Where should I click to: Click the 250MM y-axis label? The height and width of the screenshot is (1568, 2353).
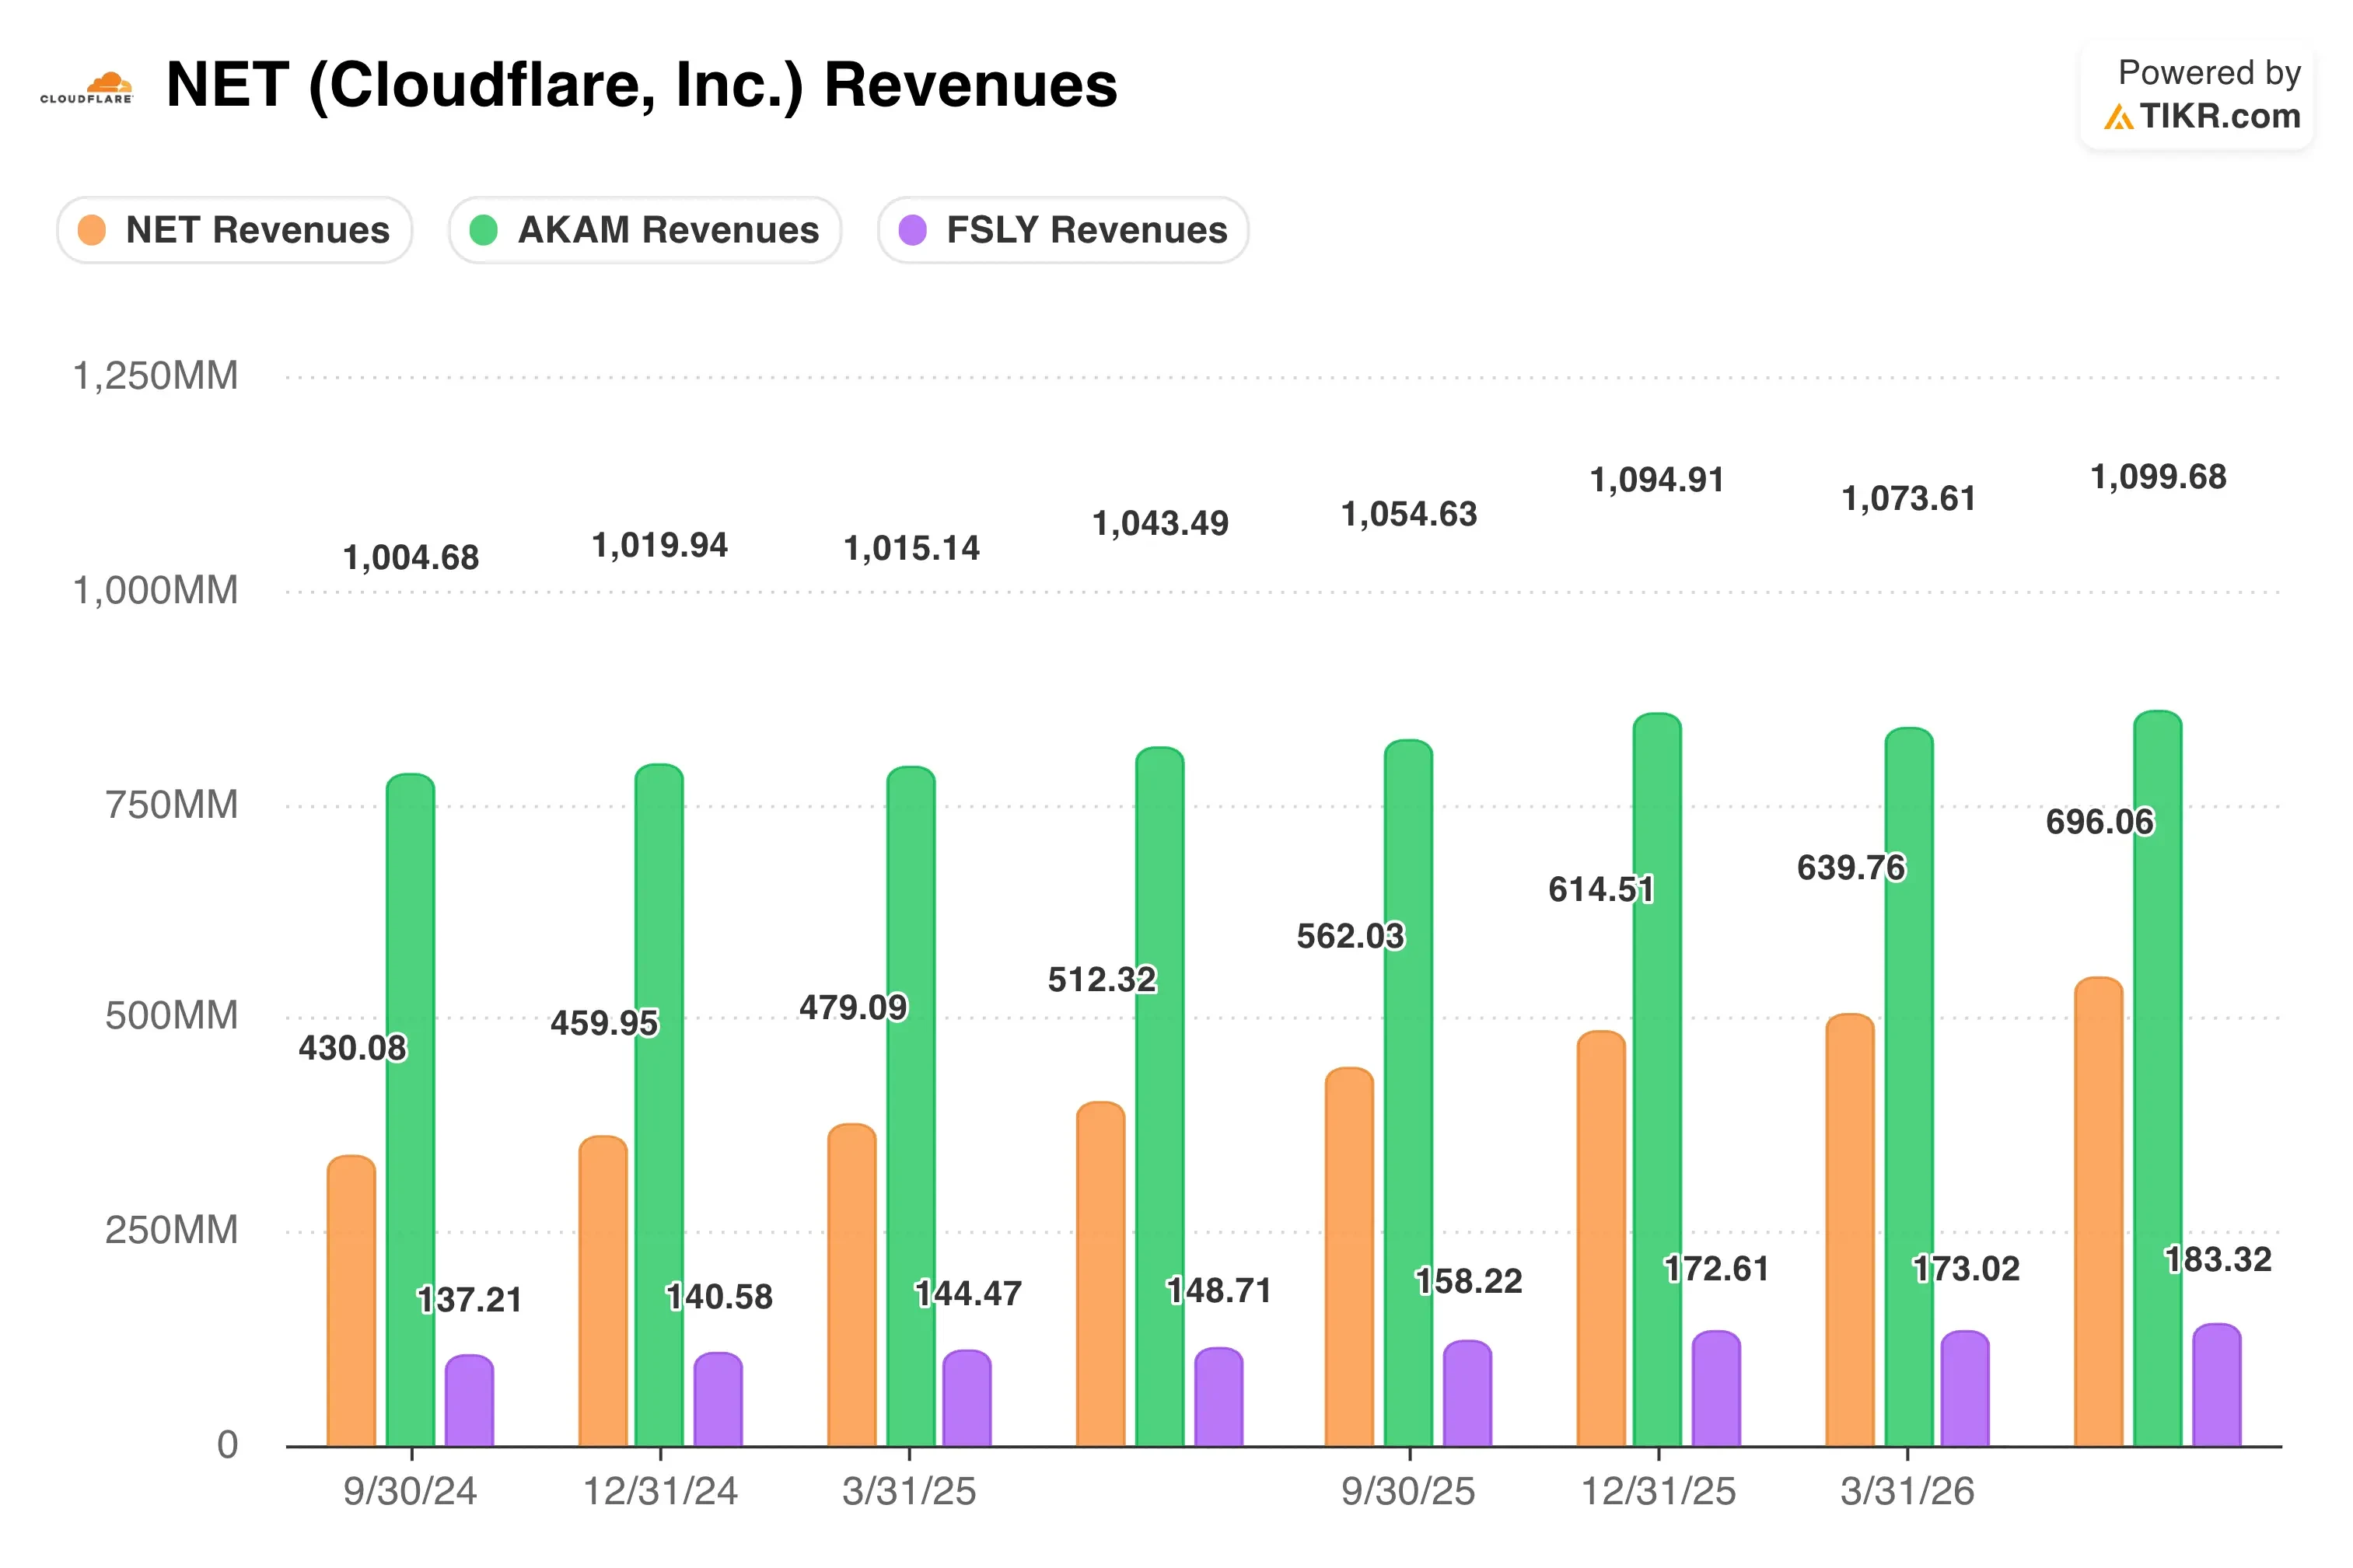[172, 1230]
